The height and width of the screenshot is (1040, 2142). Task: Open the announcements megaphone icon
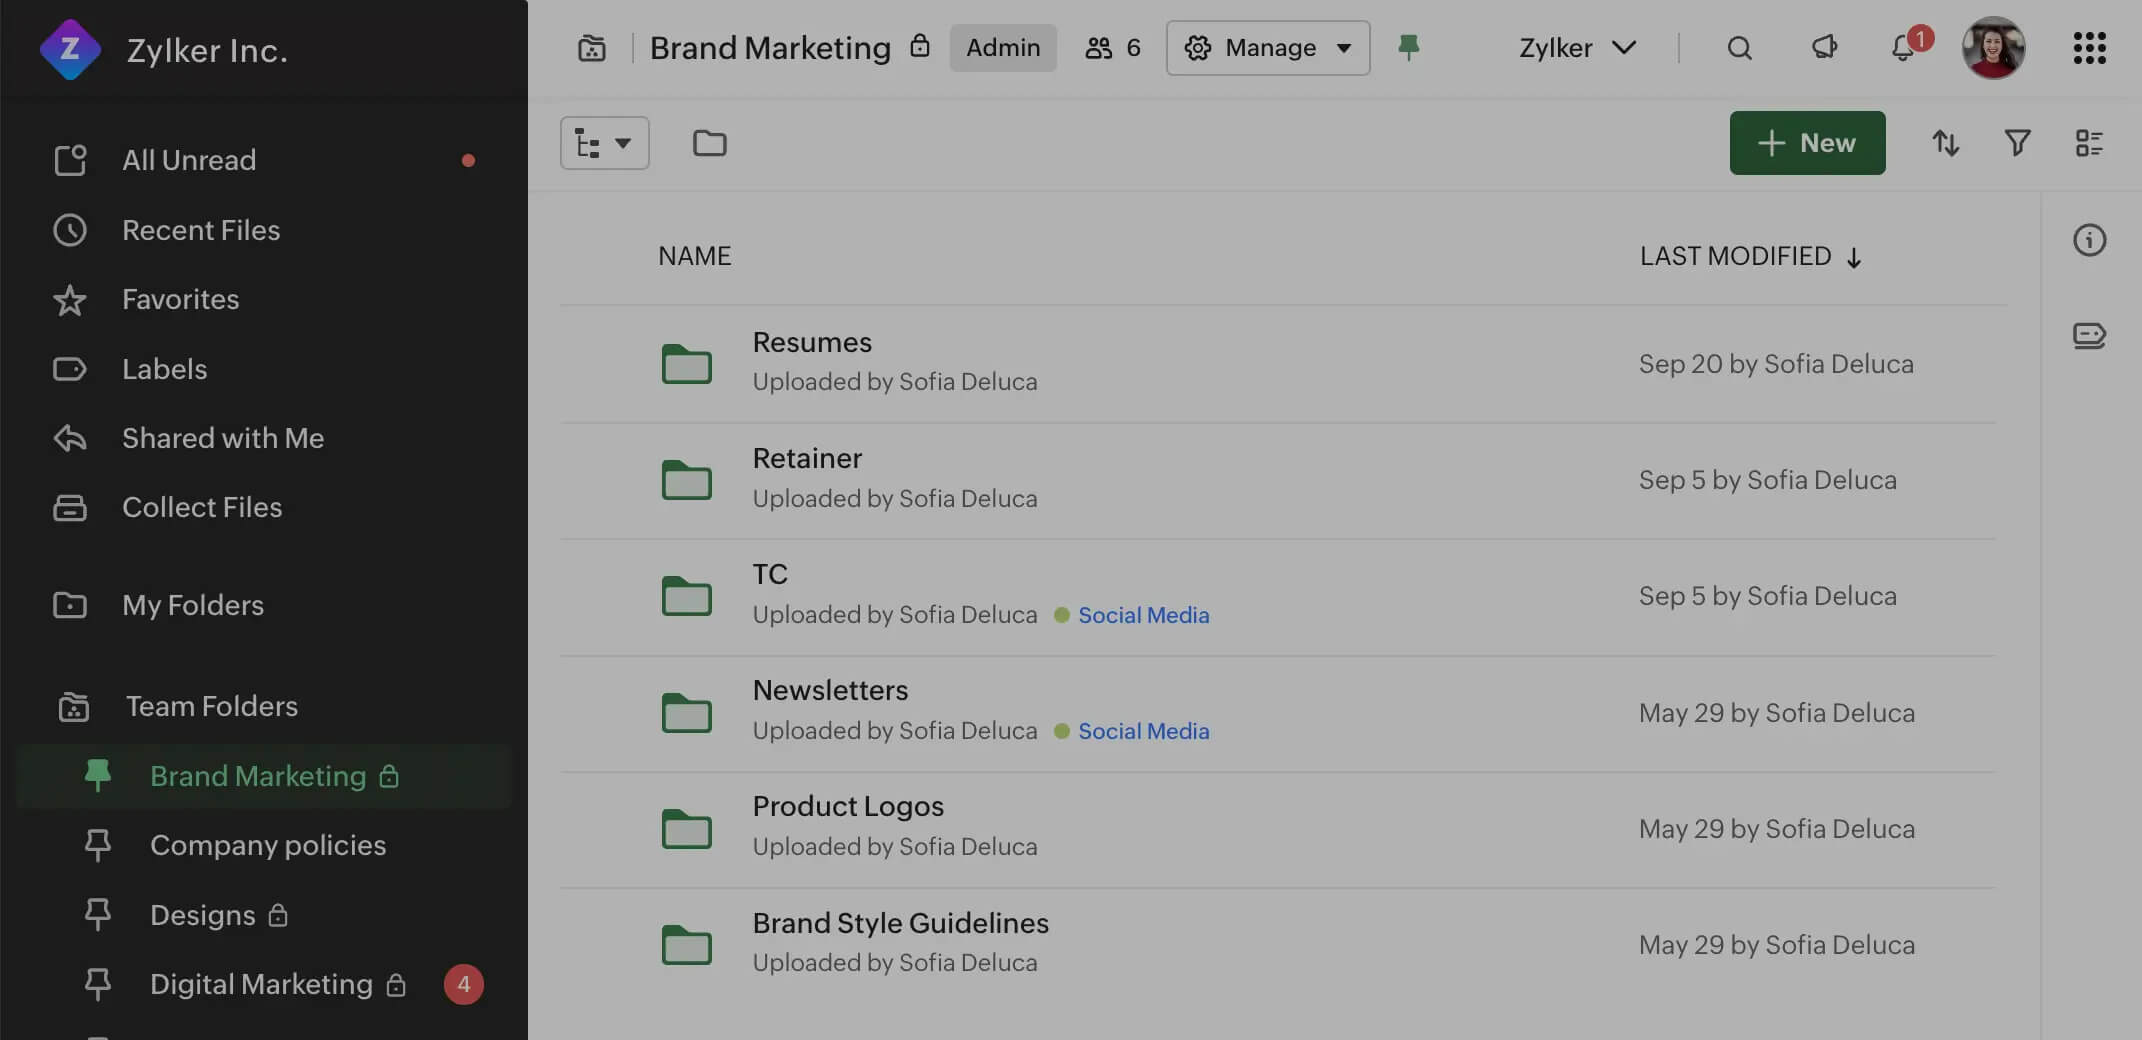coord(1824,48)
